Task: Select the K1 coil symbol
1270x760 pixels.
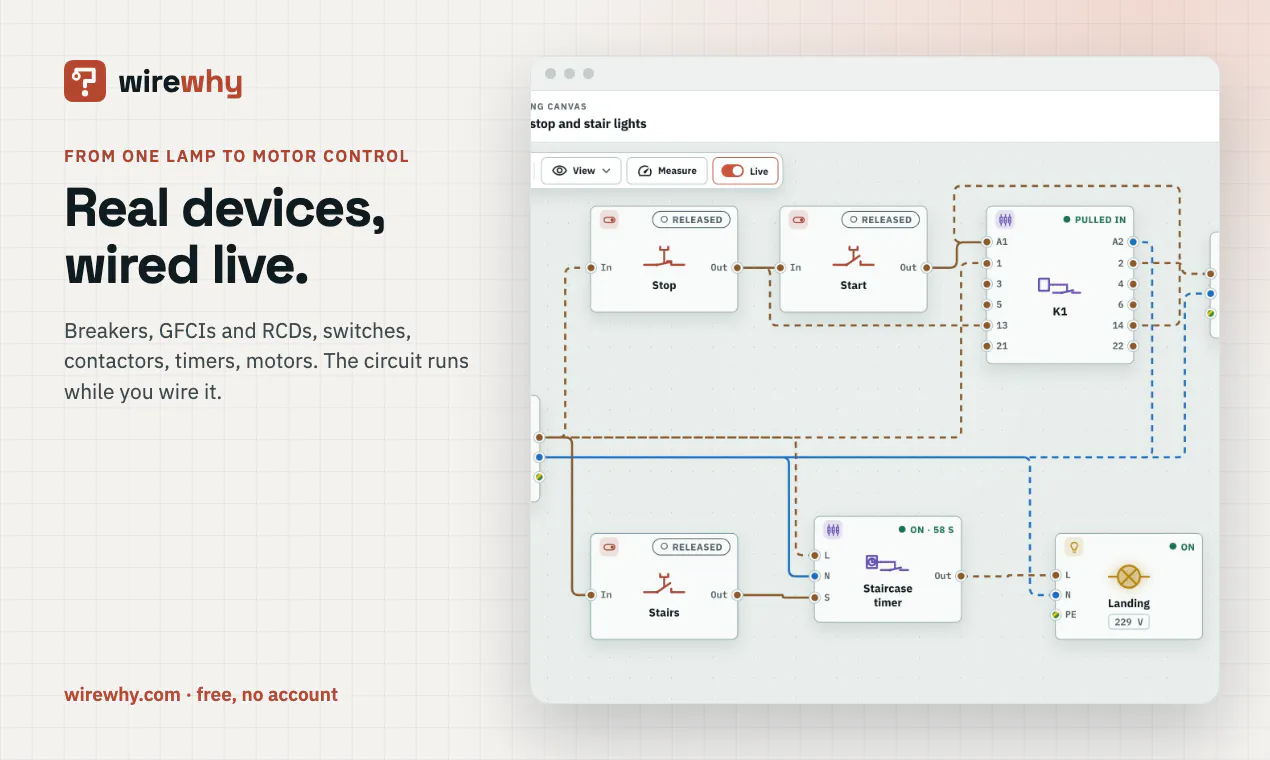Action: (x=1060, y=286)
